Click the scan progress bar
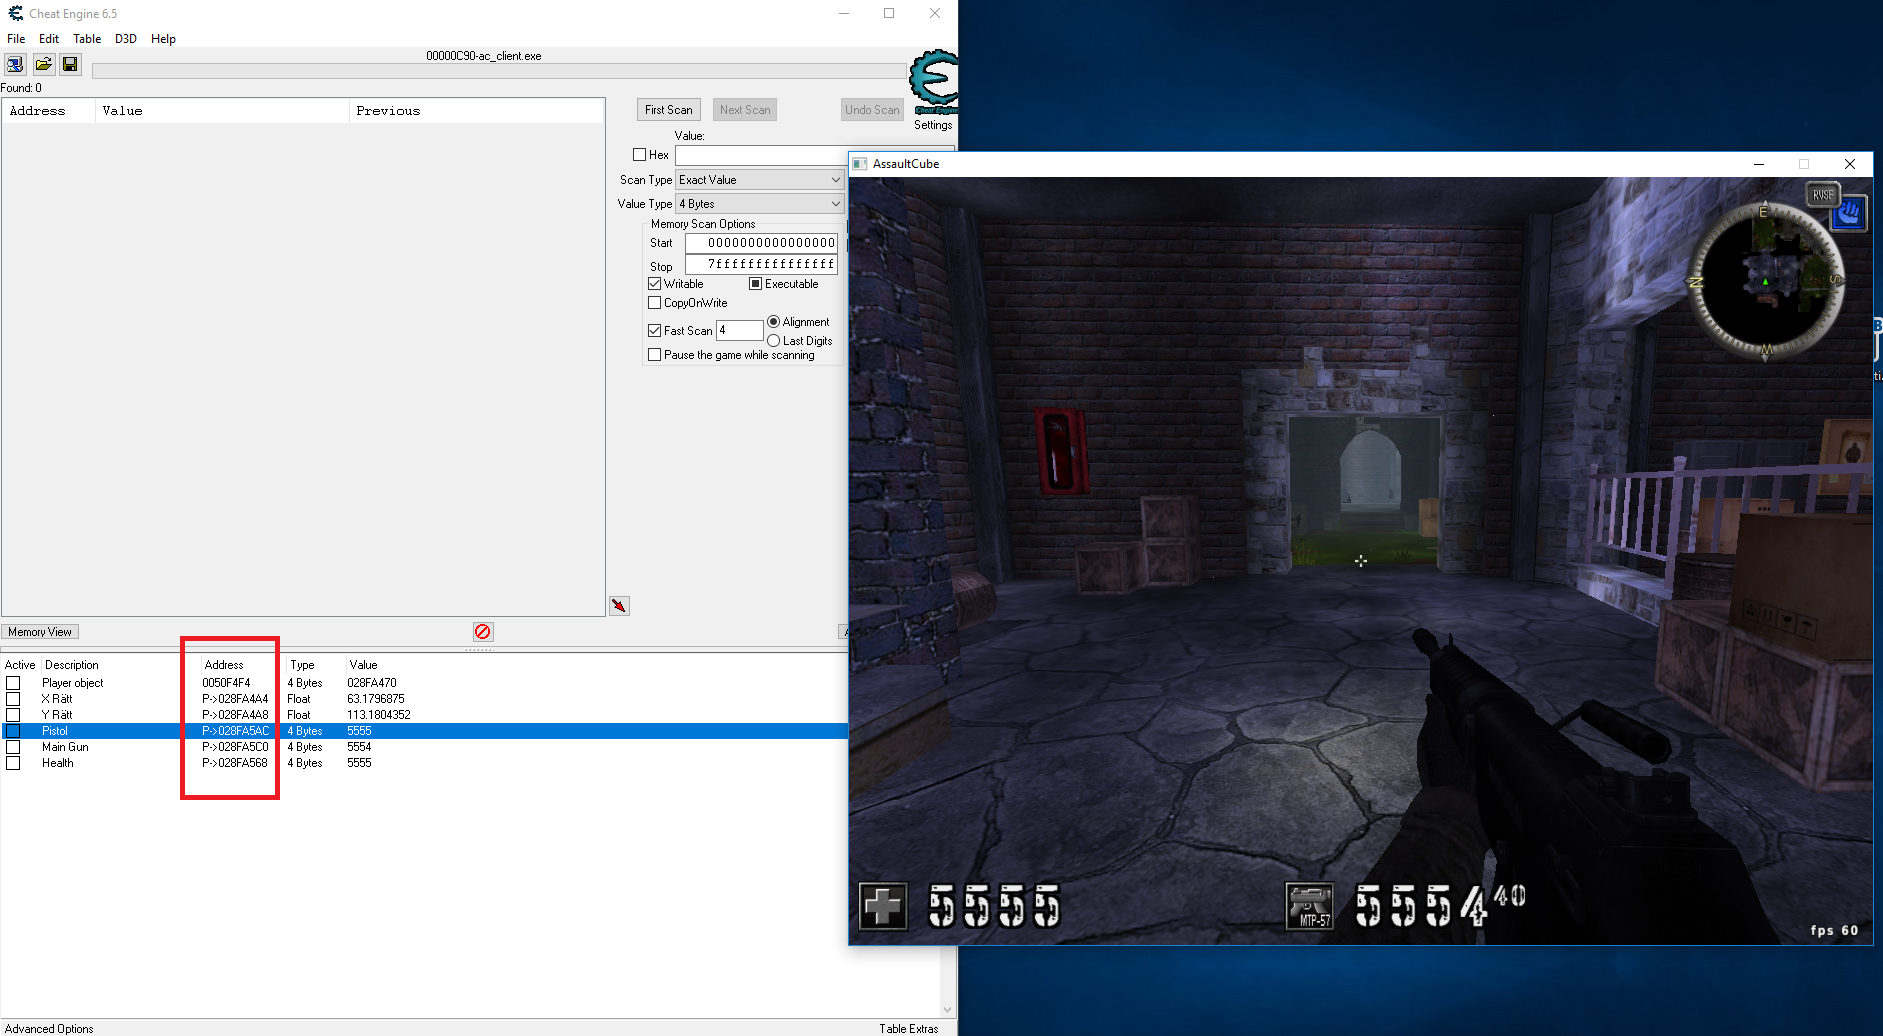1883x1036 pixels. click(x=498, y=71)
